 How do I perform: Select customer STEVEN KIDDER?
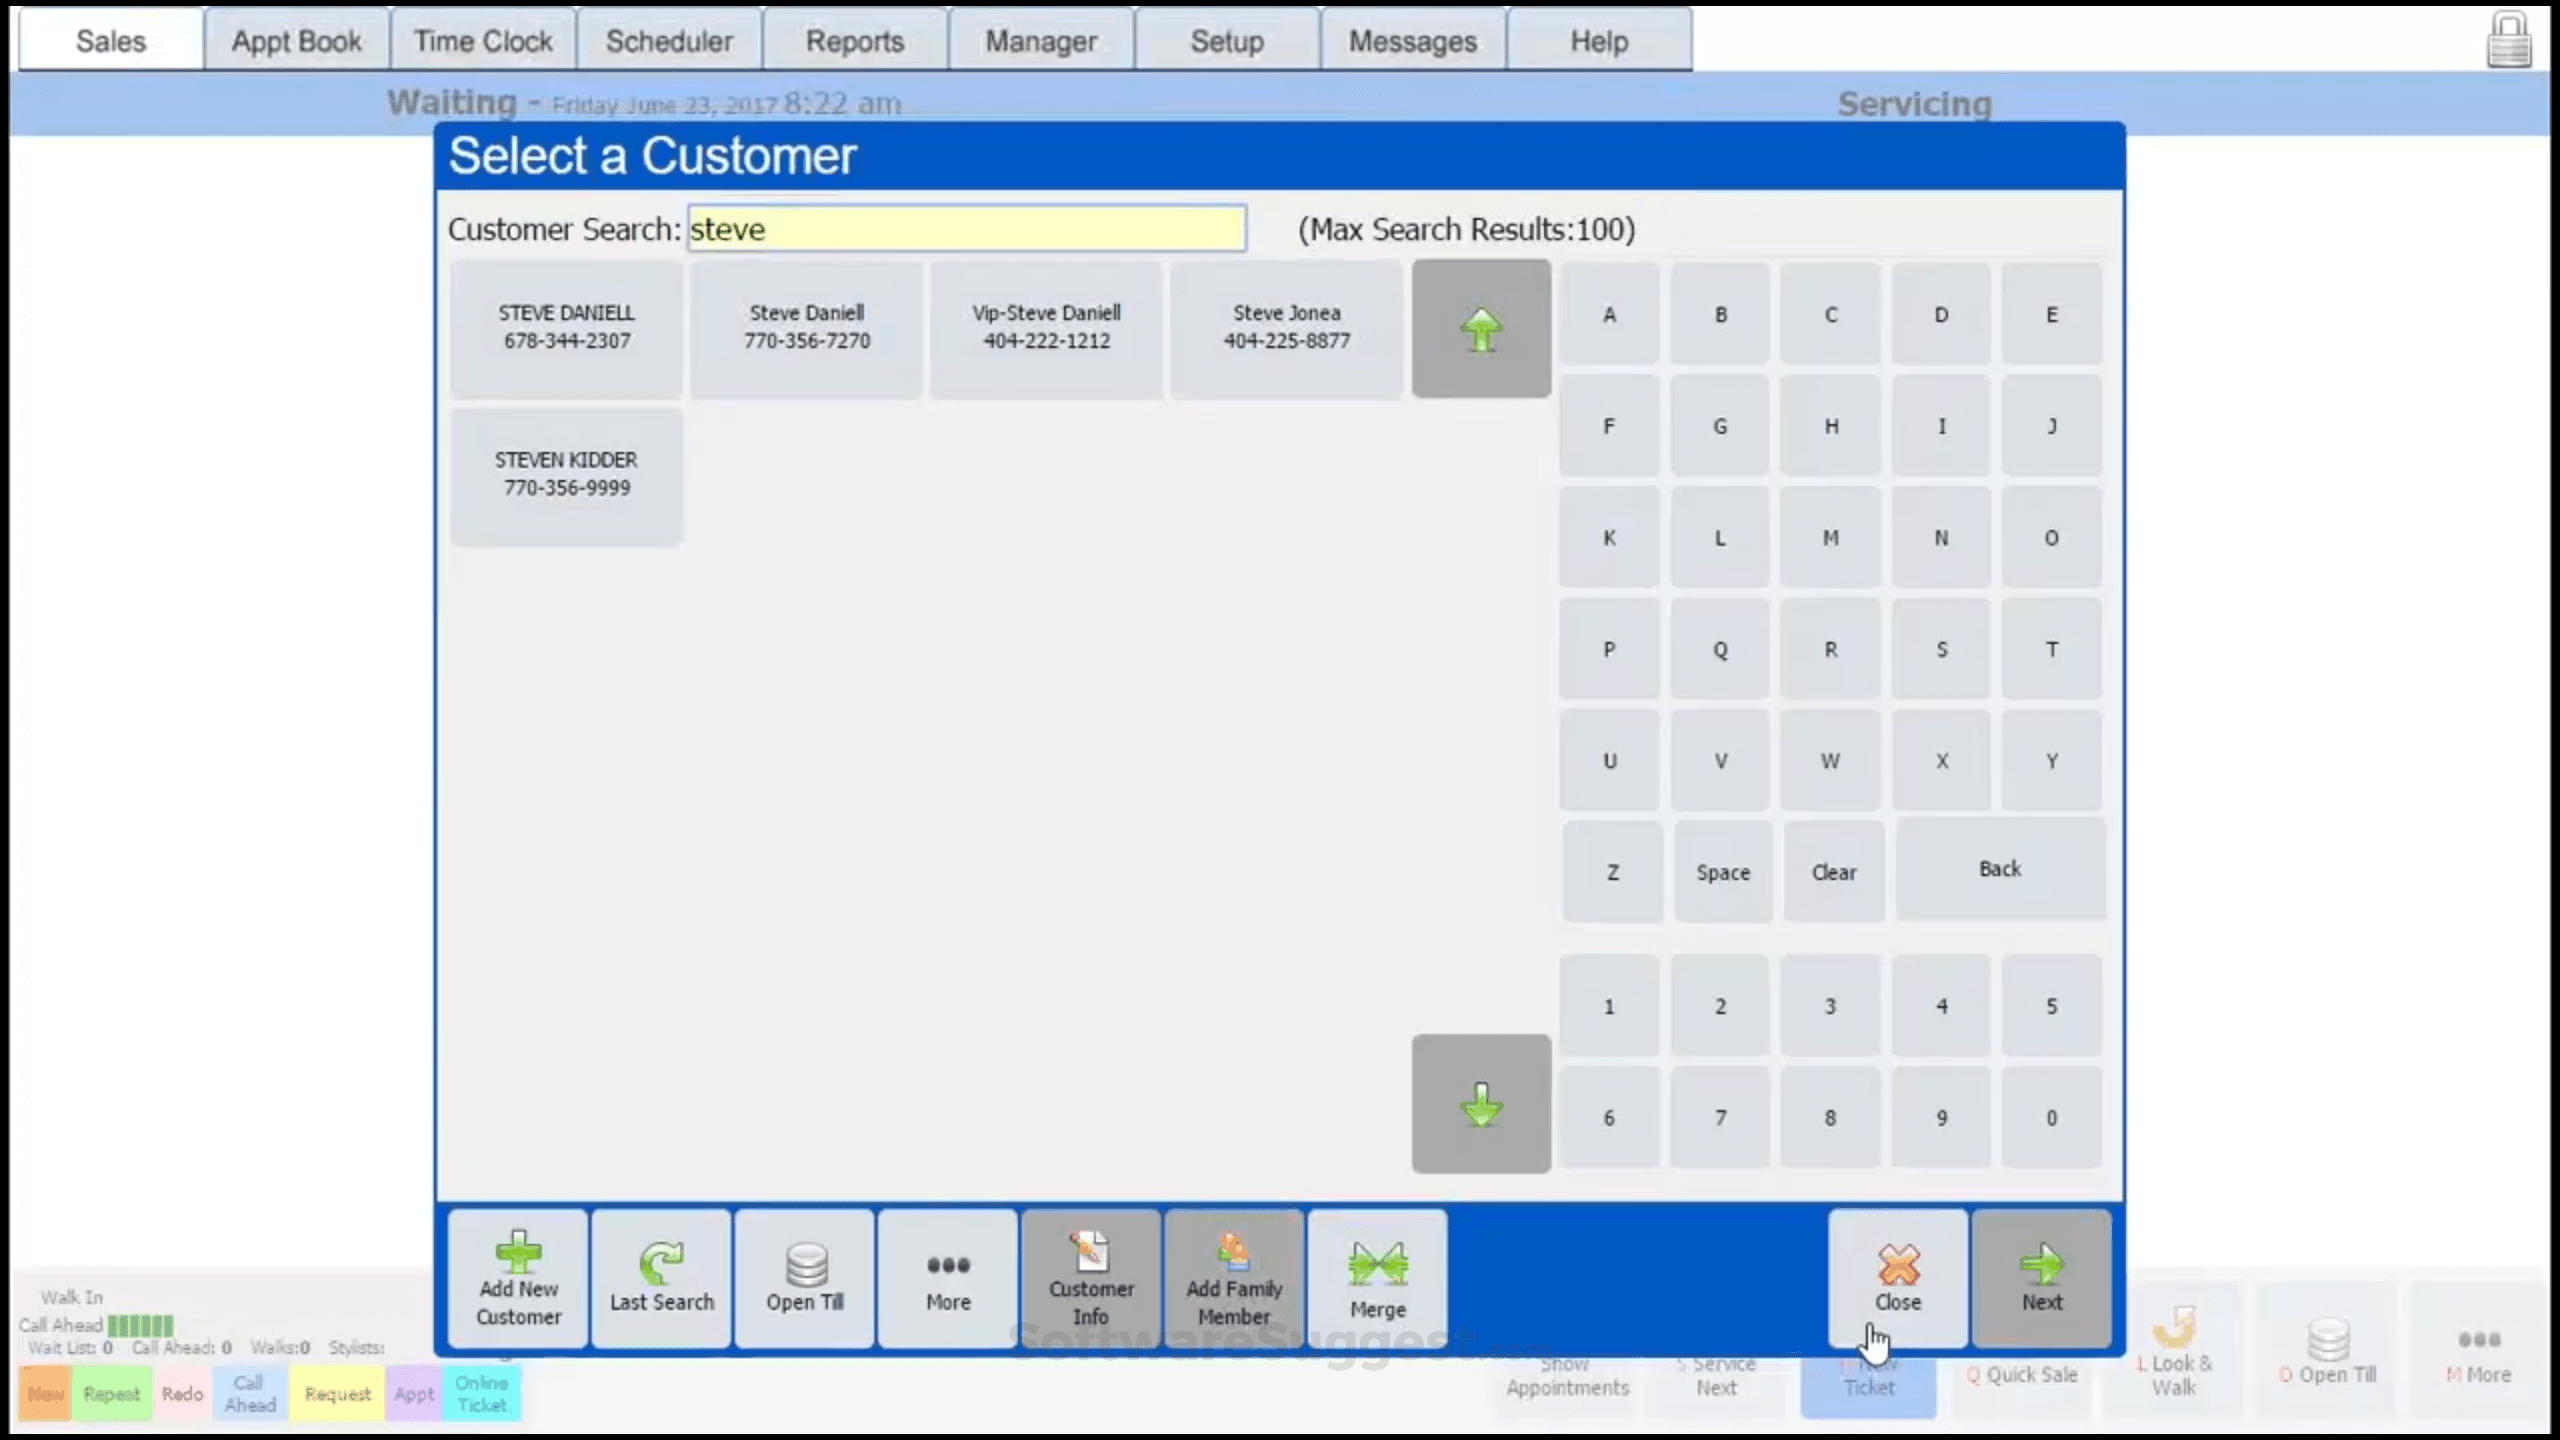[565, 474]
